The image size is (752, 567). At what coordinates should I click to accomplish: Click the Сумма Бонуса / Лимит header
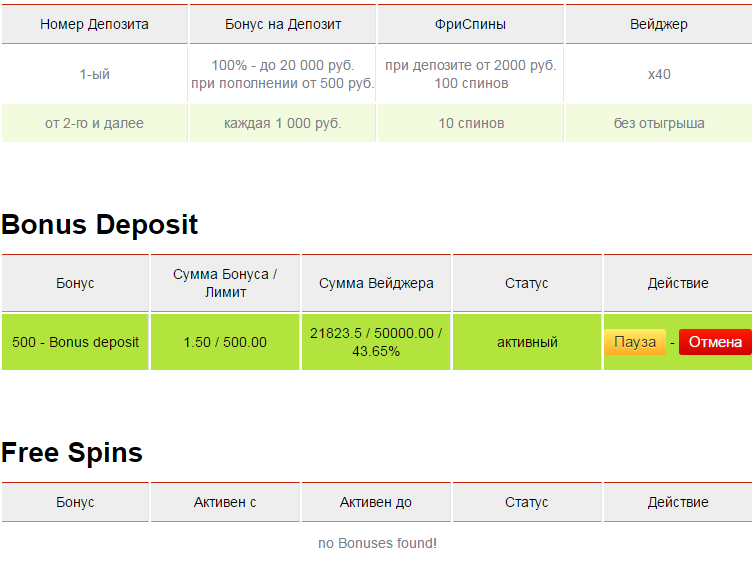pos(225,283)
